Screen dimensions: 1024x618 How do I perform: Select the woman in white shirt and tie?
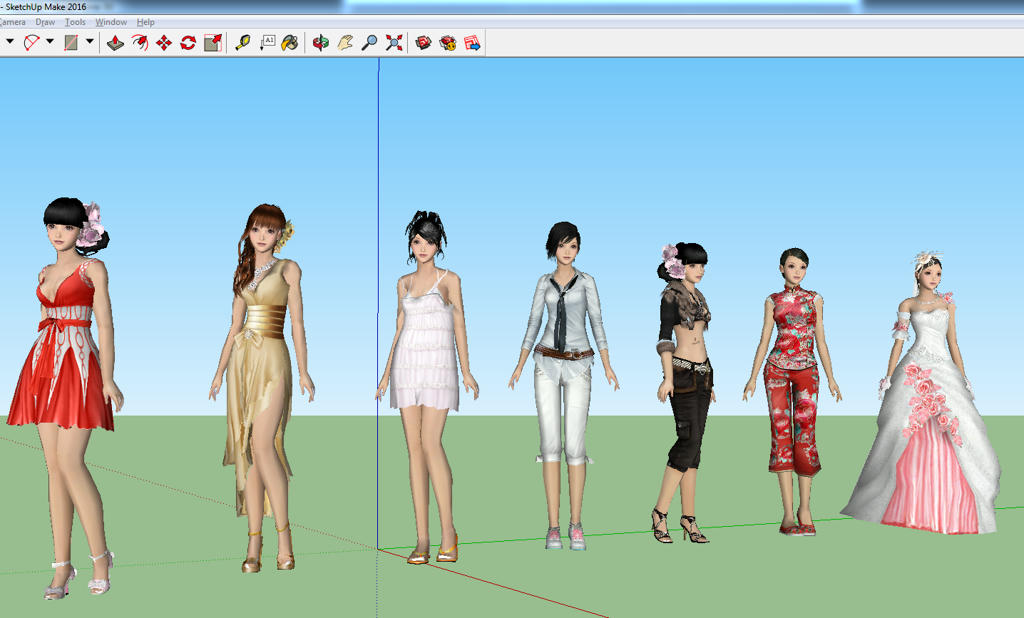[564, 385]
